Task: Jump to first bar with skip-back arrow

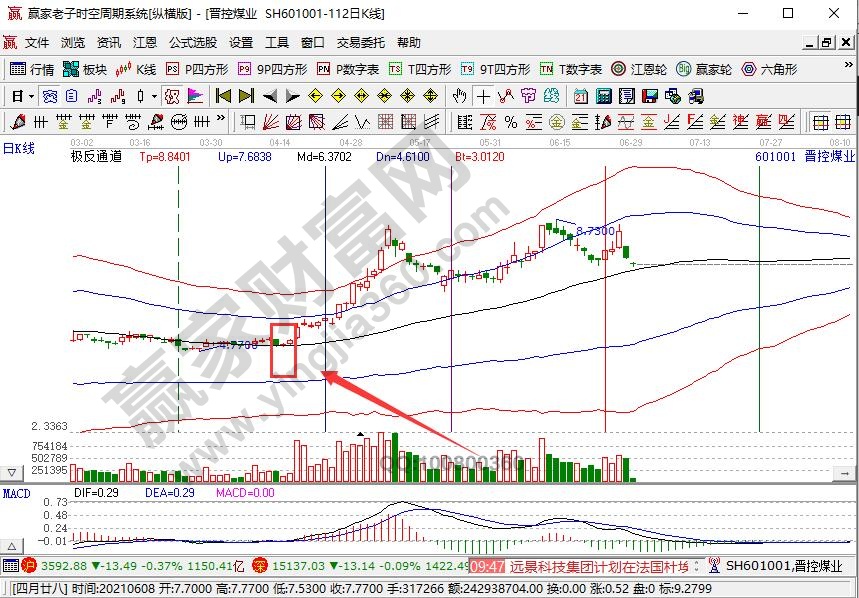Action: (224, 96)
